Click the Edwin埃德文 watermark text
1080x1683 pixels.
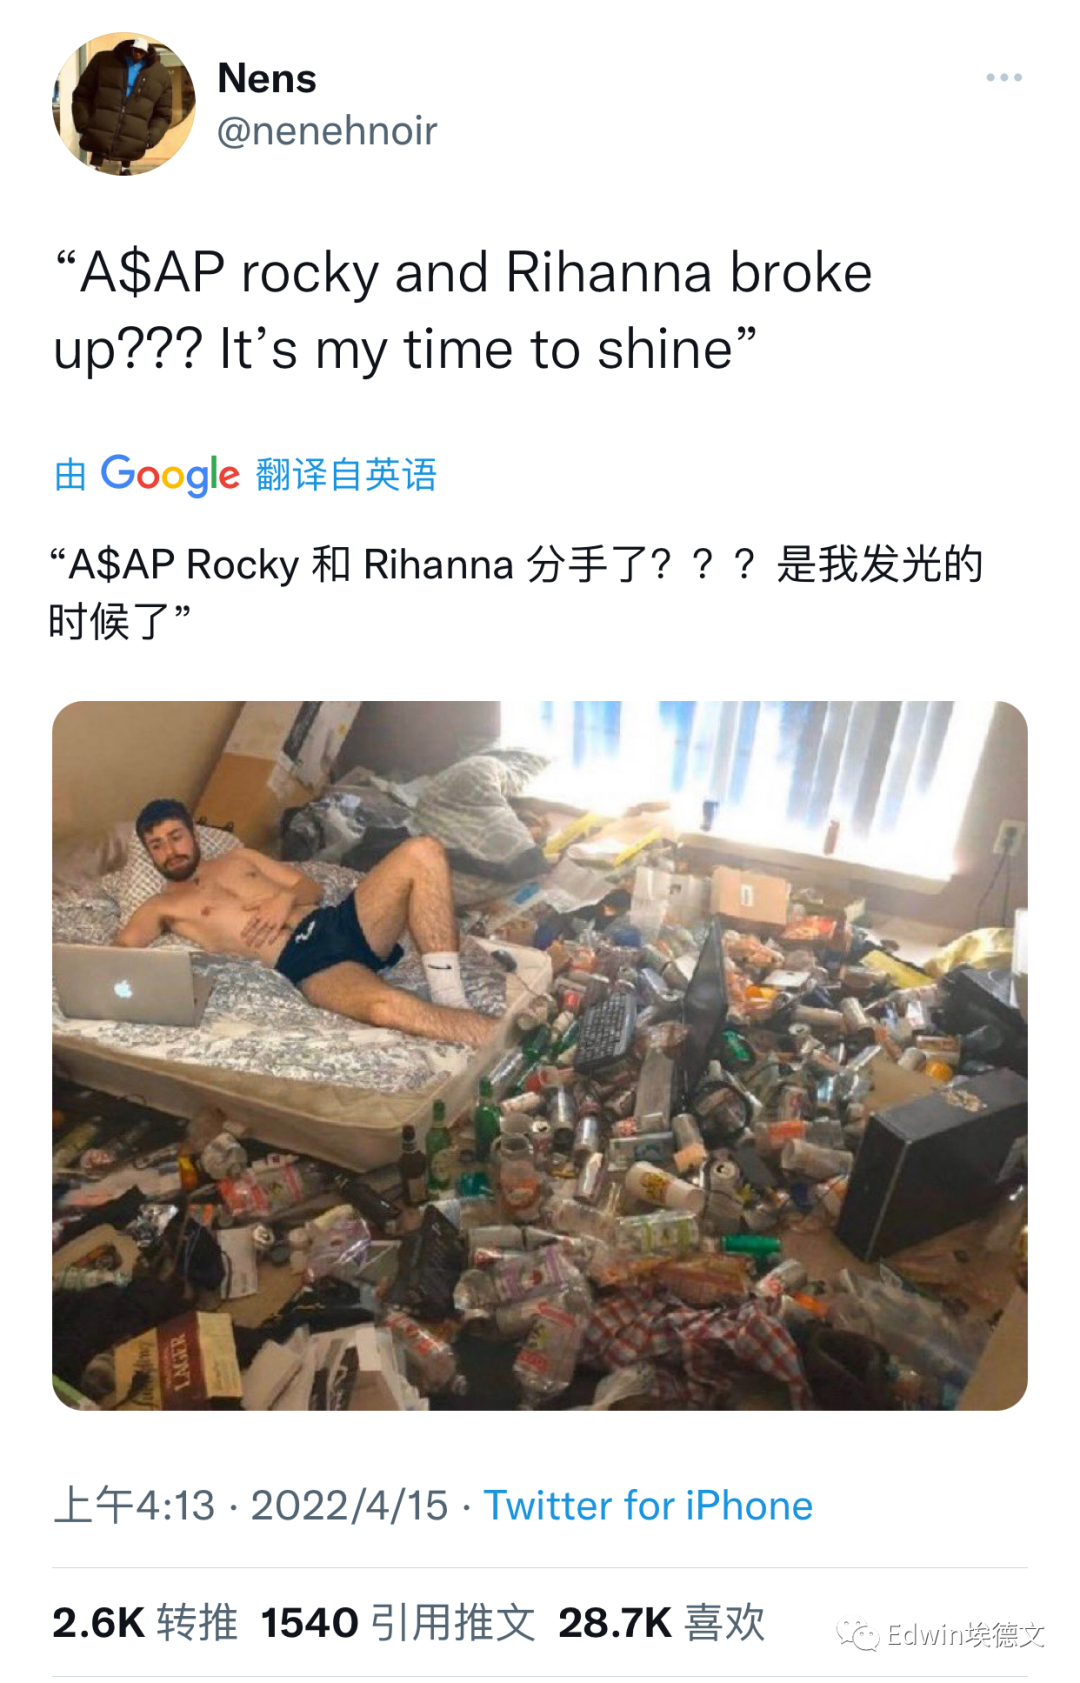pyautogui.click(x=966, y=1634)
